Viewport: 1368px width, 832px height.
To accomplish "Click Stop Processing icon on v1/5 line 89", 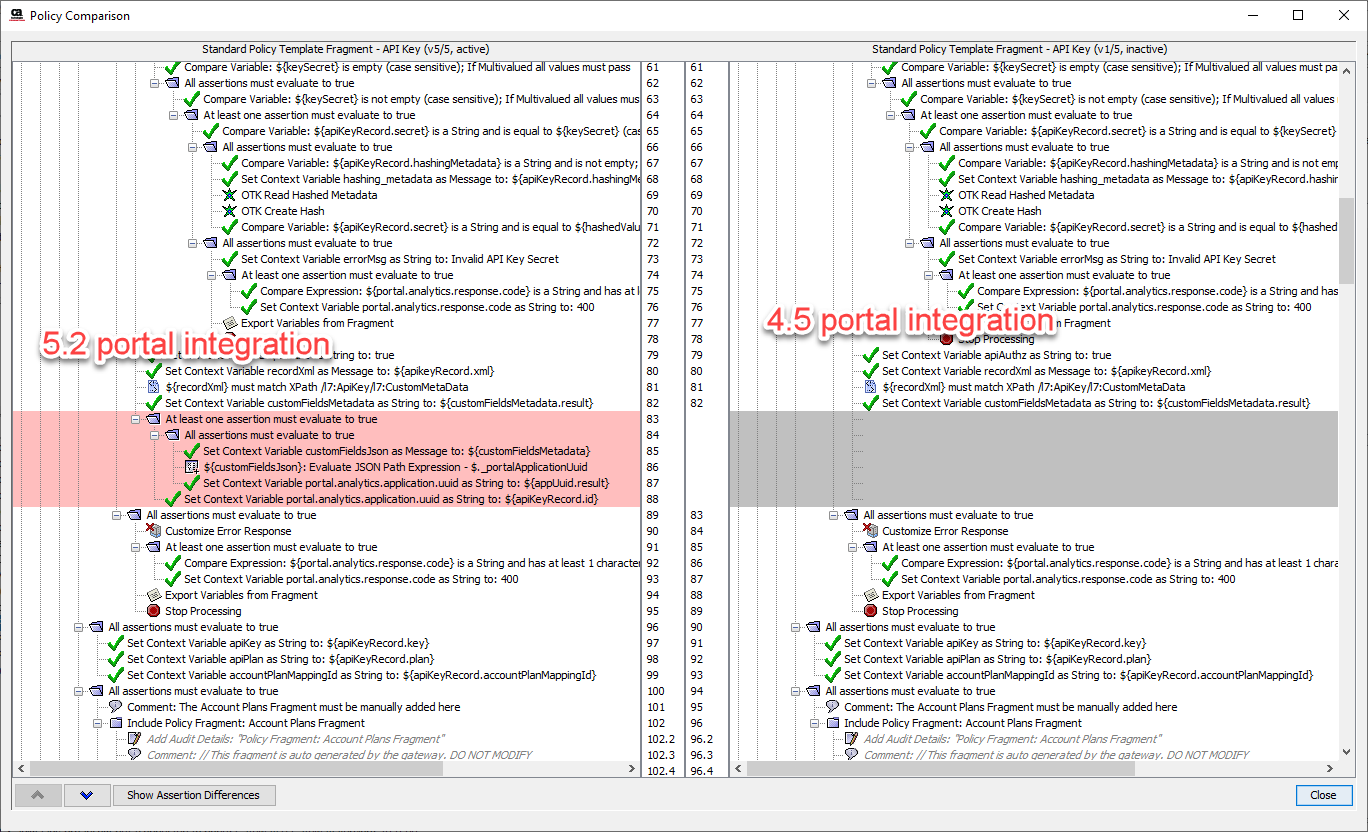I will click(870, 611).
